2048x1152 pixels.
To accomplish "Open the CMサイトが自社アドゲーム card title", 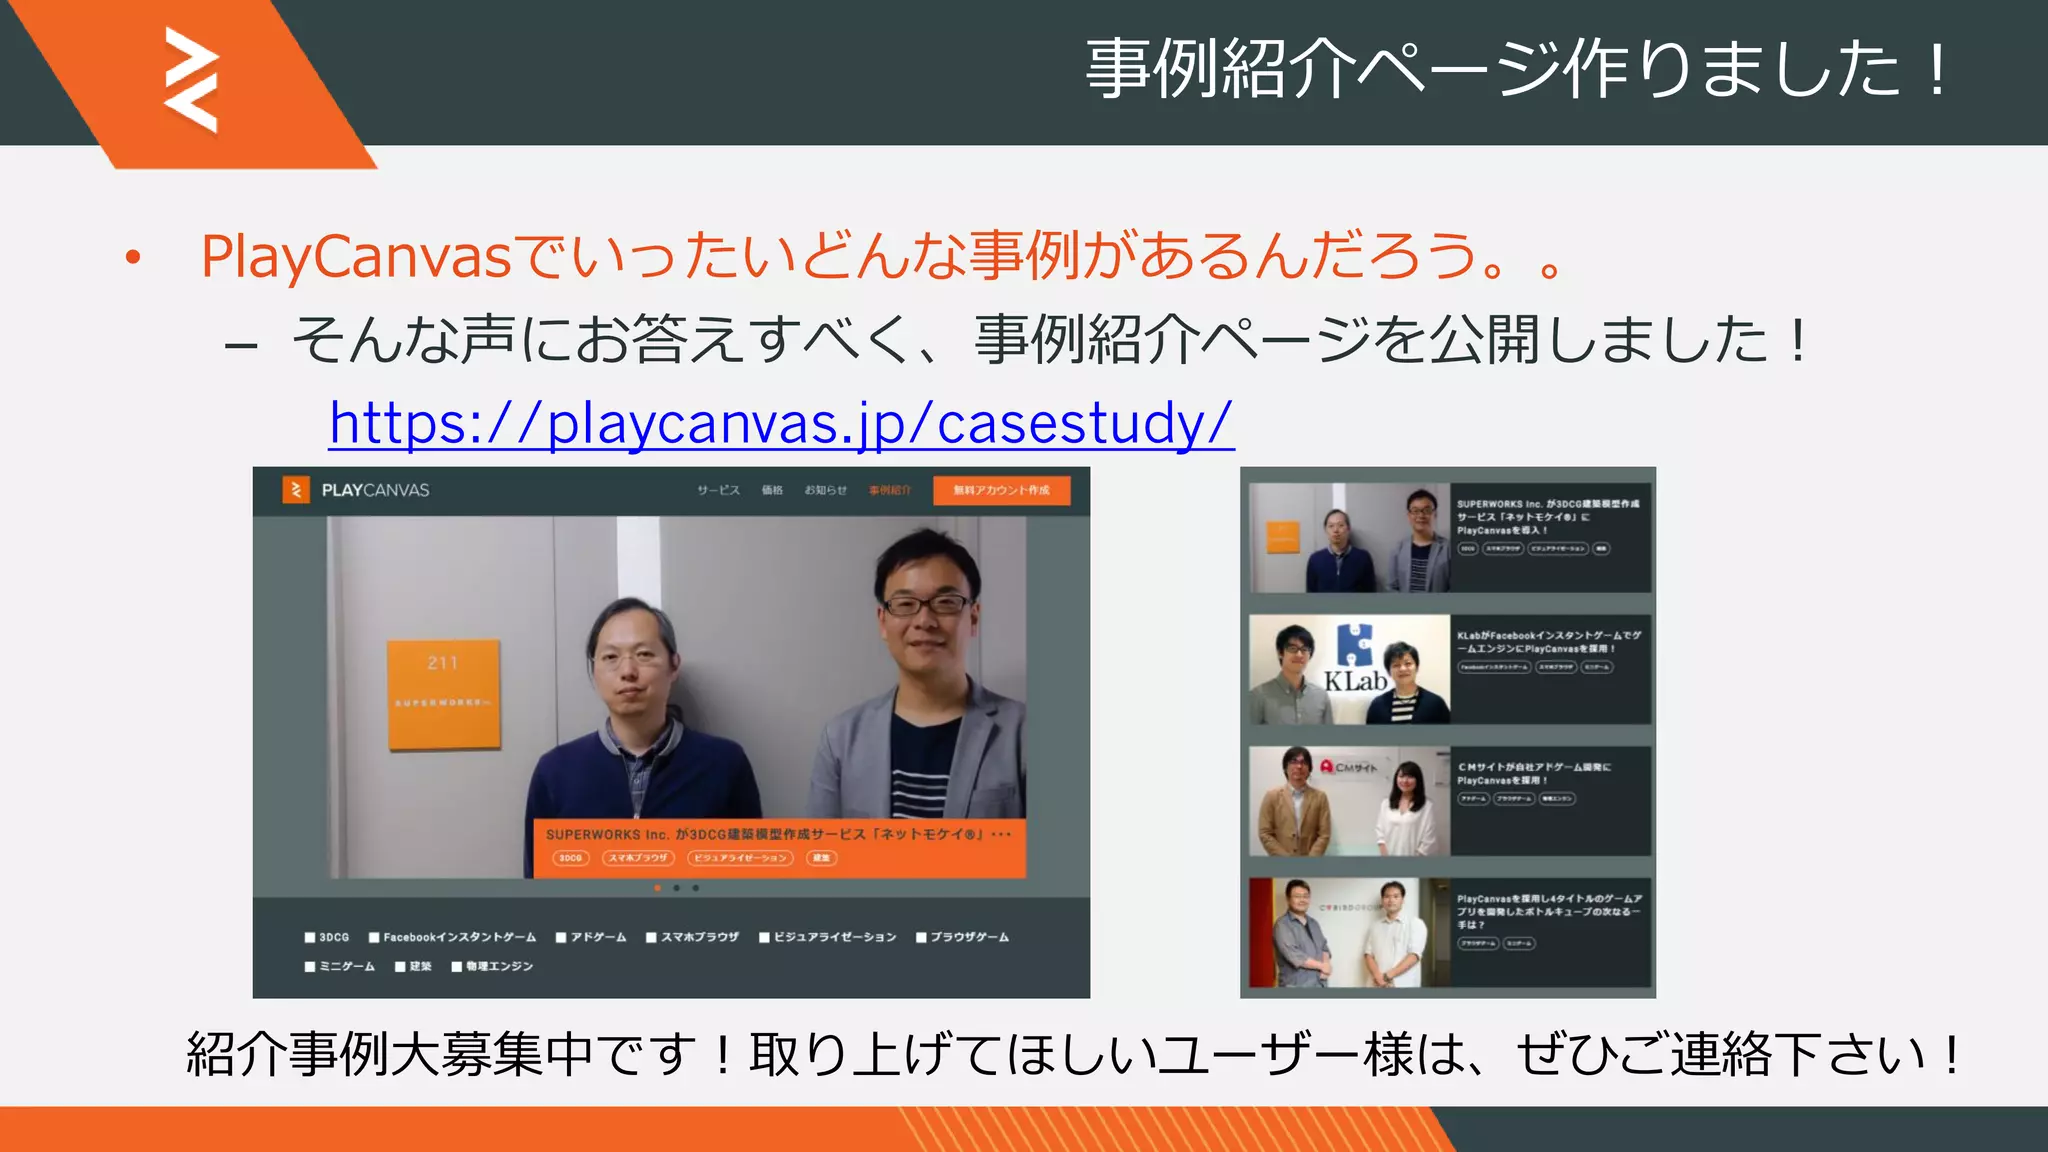I will point(1534,774).
